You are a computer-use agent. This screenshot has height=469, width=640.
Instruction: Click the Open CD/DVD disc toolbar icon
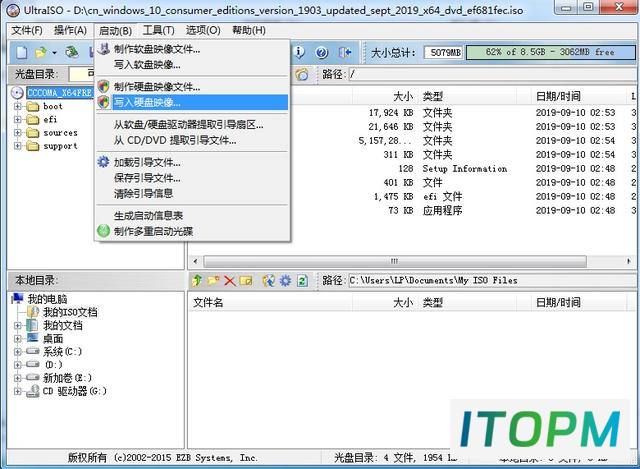pyautogui.click(x=72, y=52)
